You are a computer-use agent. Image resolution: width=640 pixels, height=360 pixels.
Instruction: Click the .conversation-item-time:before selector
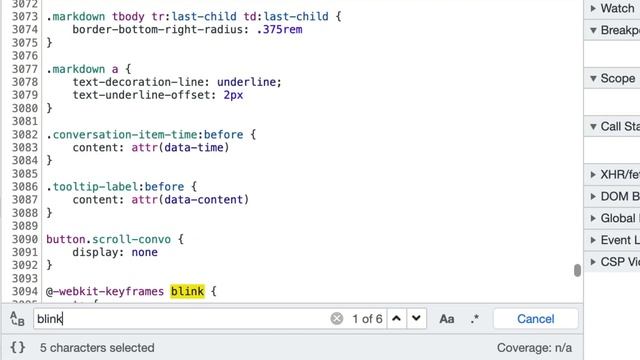[x=144, y=135]
